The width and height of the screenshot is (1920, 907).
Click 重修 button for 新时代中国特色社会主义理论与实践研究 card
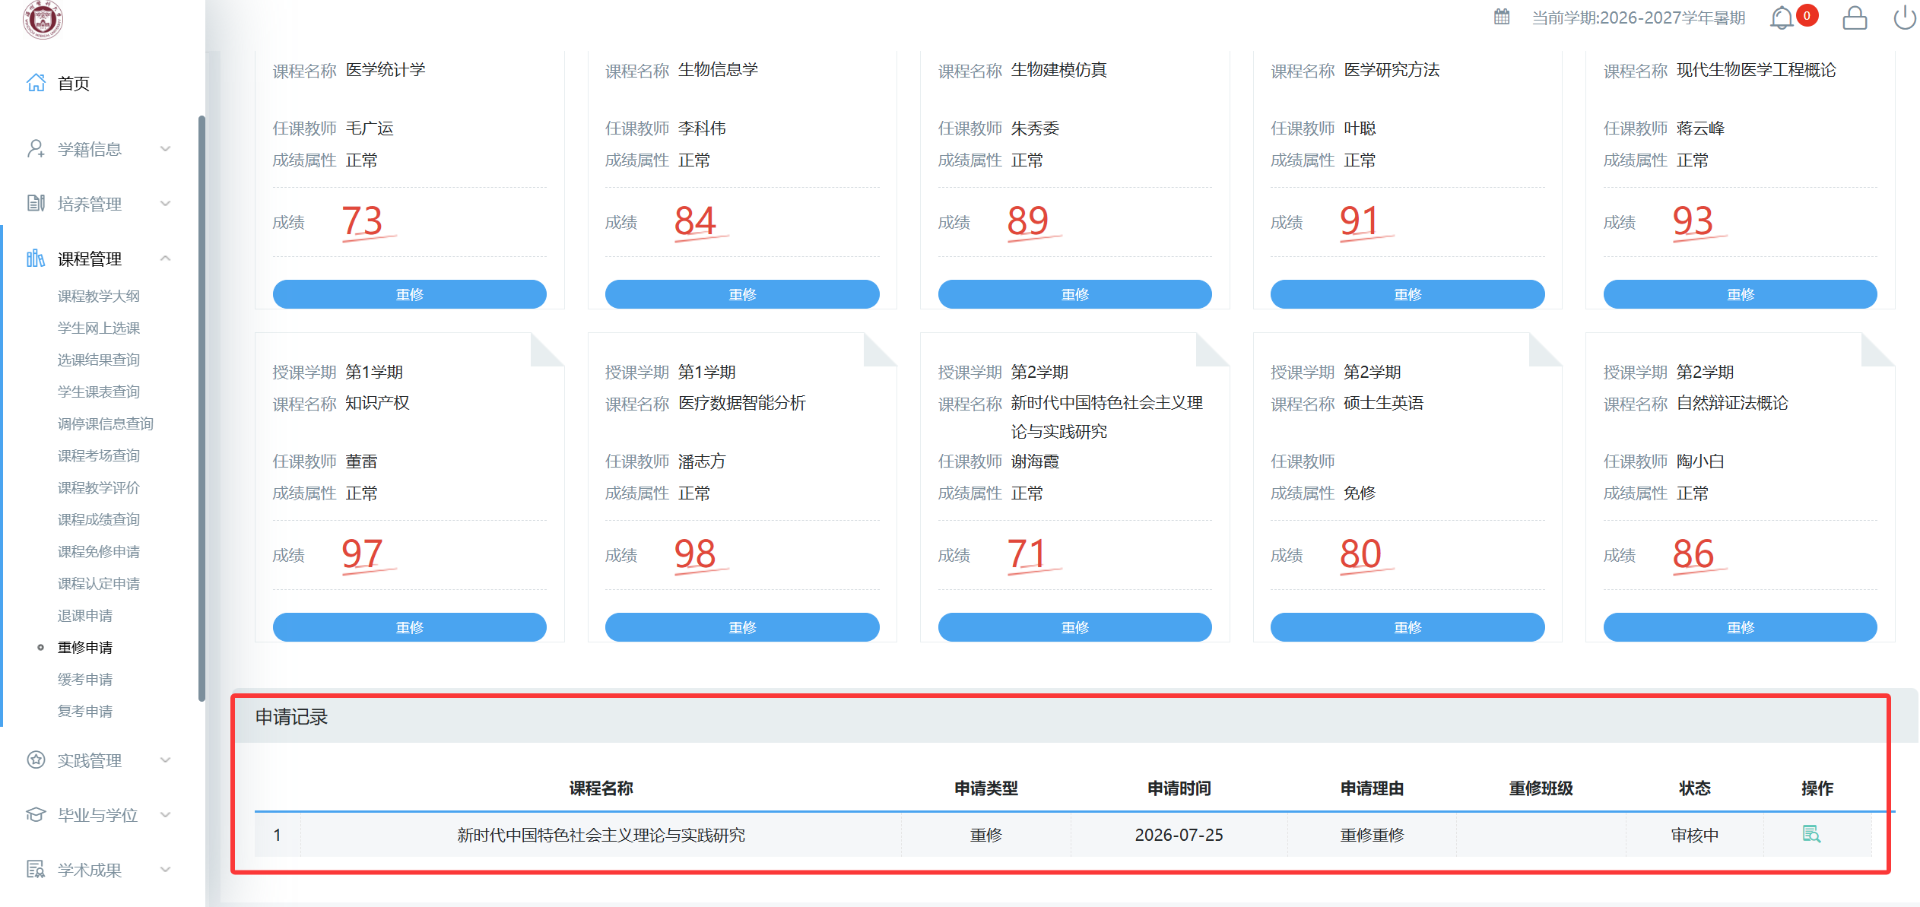[1075, 627]
